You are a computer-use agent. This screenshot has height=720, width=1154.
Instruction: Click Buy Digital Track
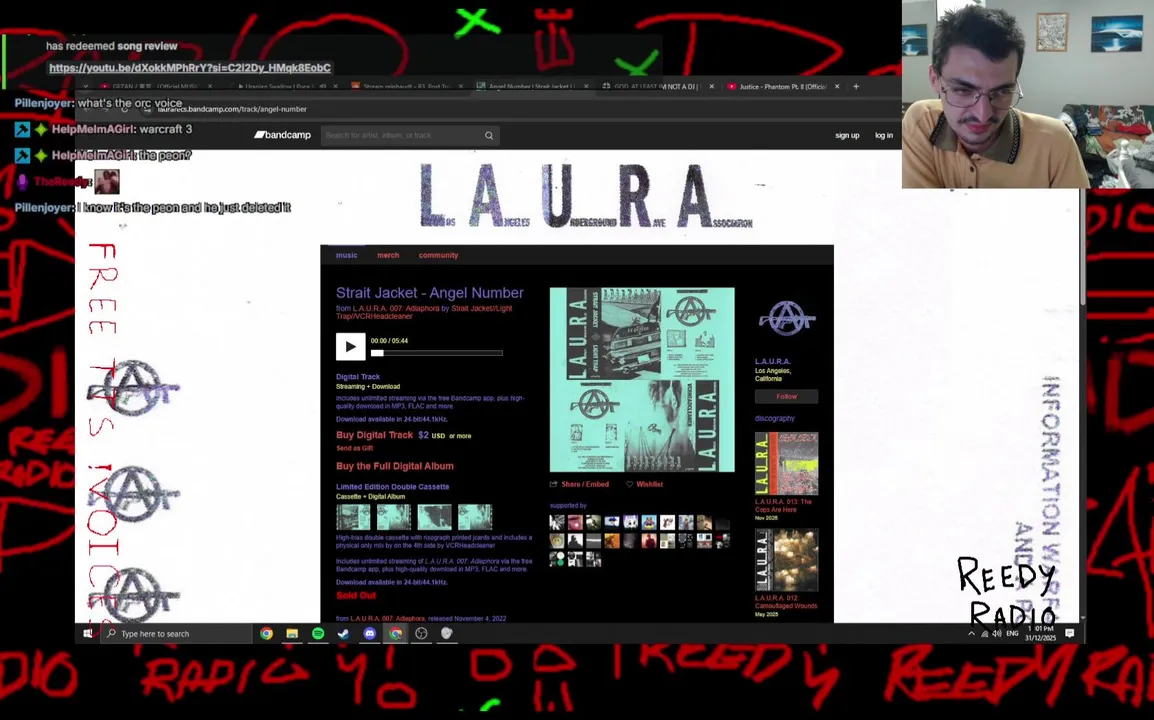tap(375, 435)
